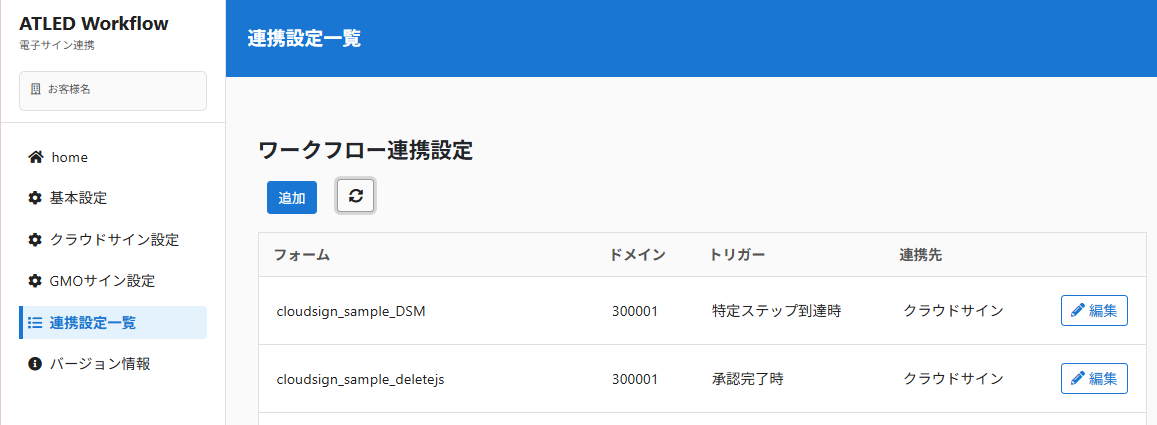Viewport: 1157px width, 425px height.
Task: Click 編集 for cloudsign_sample_DSM
Action: [x=1094, y=311]
